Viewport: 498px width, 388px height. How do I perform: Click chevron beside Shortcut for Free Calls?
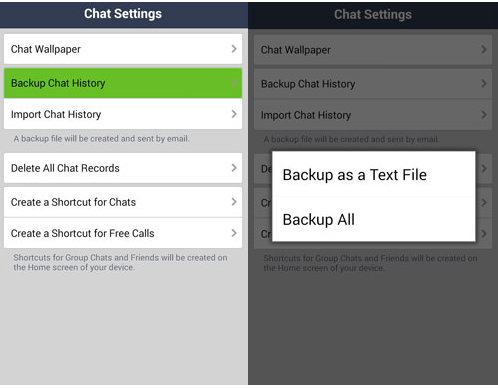click(x=234, y=233)
